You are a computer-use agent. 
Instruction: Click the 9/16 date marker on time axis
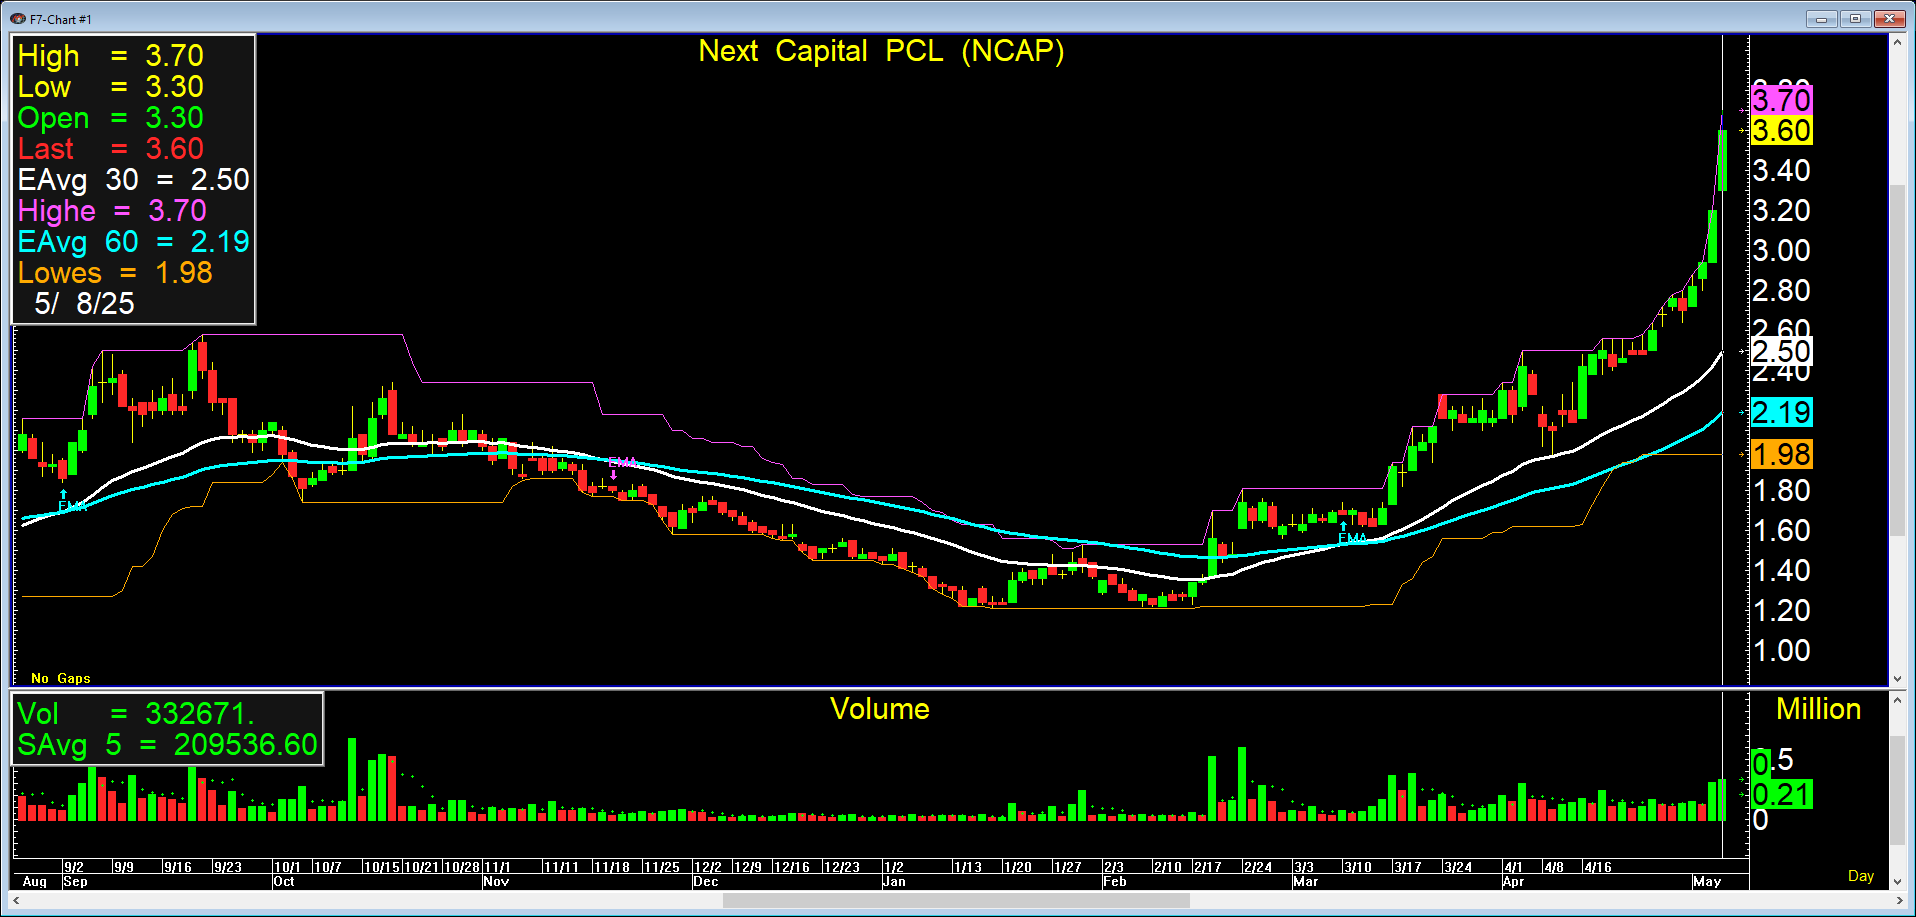pyautogui.click(x=178, y=867)
